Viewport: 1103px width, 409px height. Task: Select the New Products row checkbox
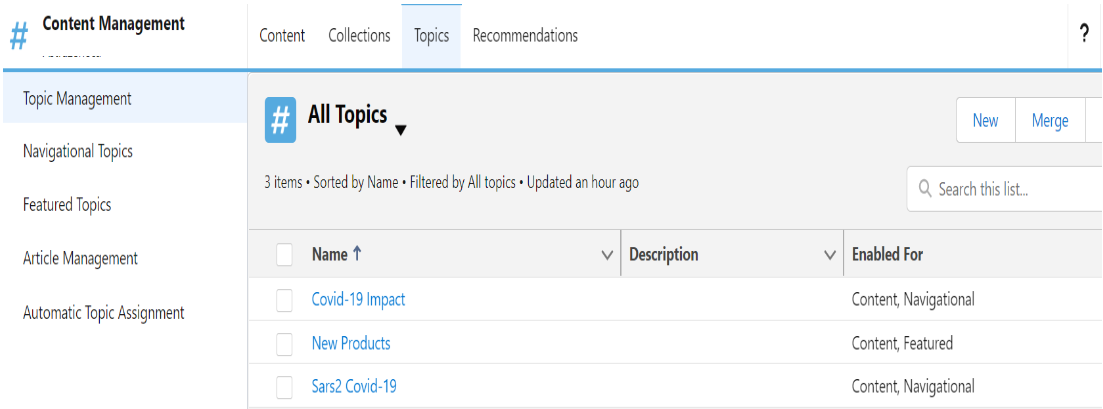(x=285, y=344)
